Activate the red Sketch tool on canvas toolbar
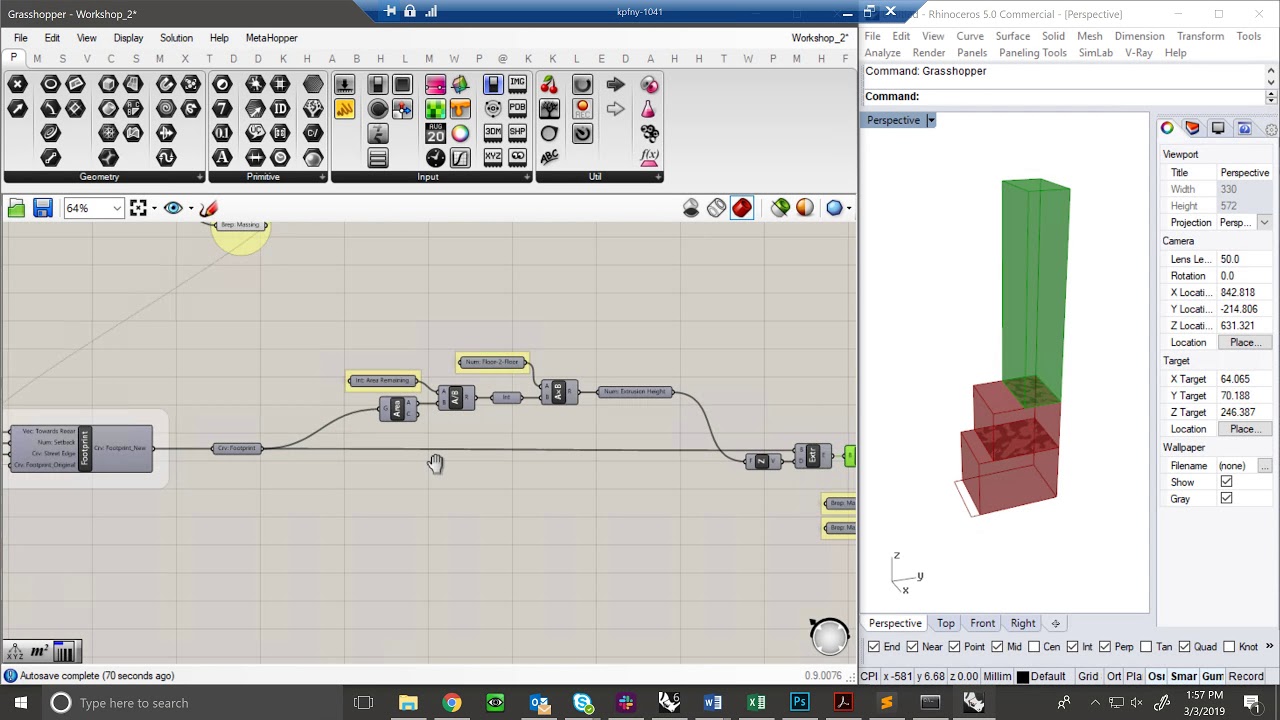Image resolution: width=1280 pixels, height=720 pixels. tap(208, 208)
